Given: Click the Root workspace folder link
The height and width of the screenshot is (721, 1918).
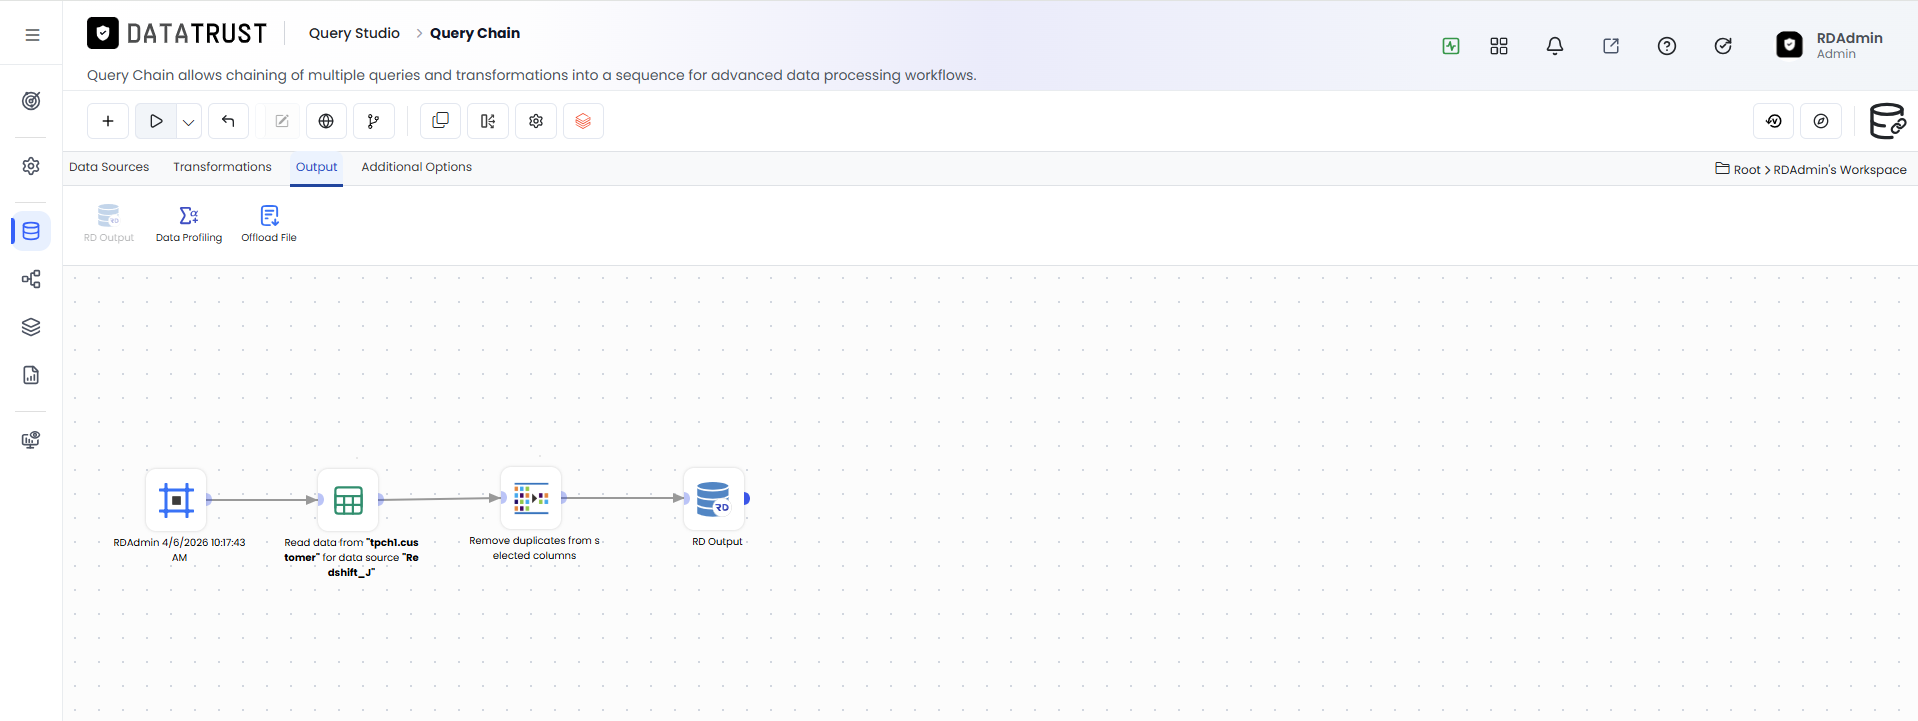Looking at the screenshot, I should point(1746,170).
